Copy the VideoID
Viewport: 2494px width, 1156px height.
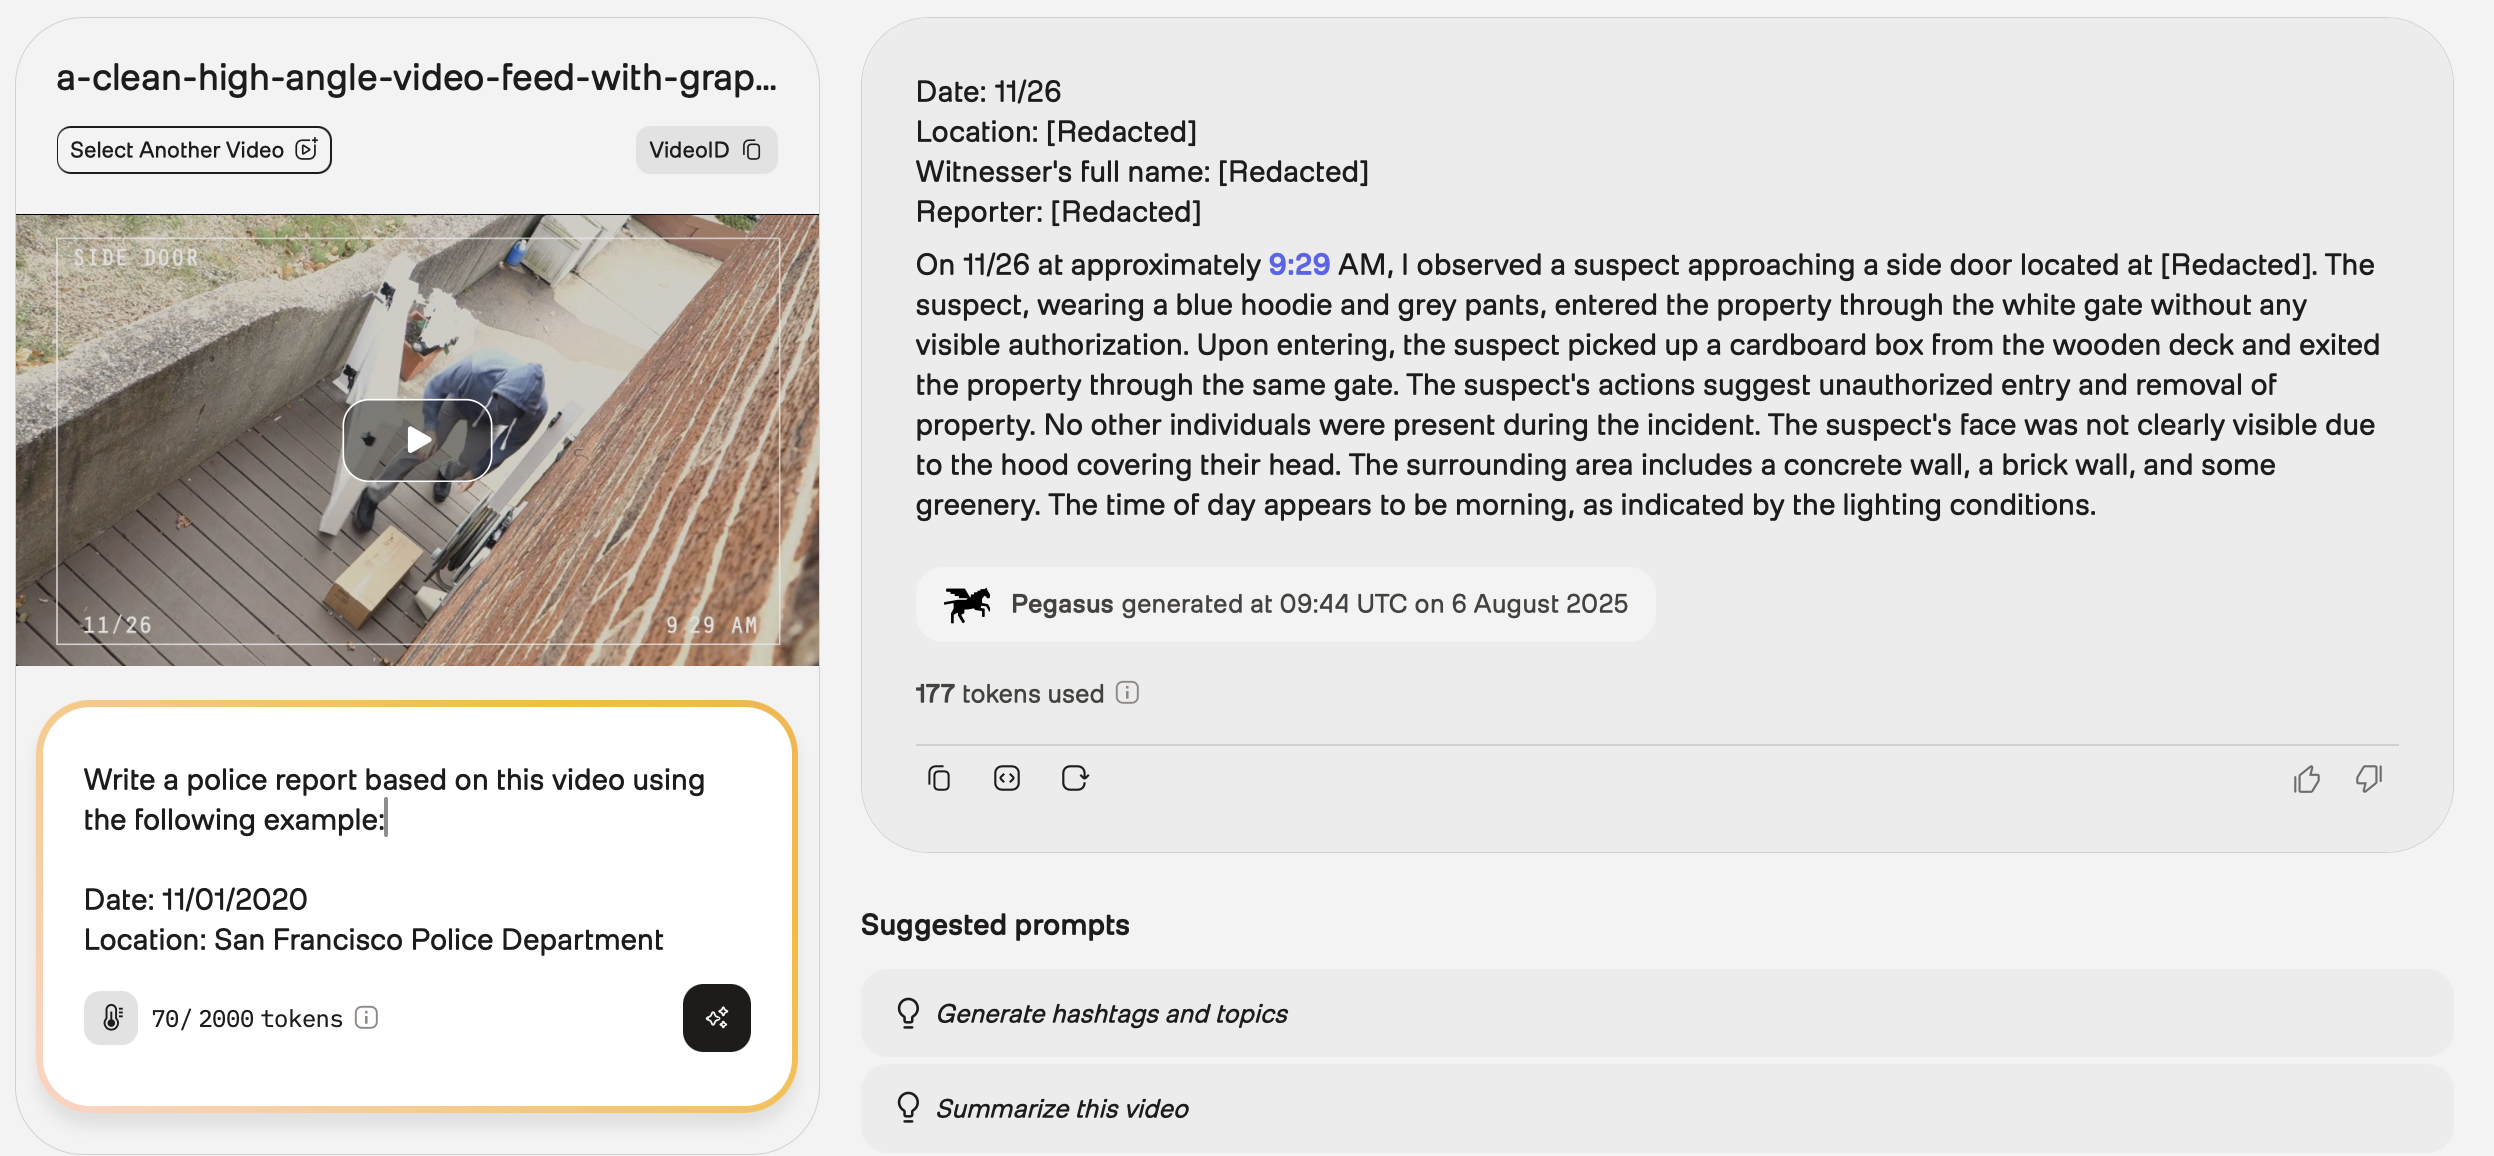coord(706,150)
